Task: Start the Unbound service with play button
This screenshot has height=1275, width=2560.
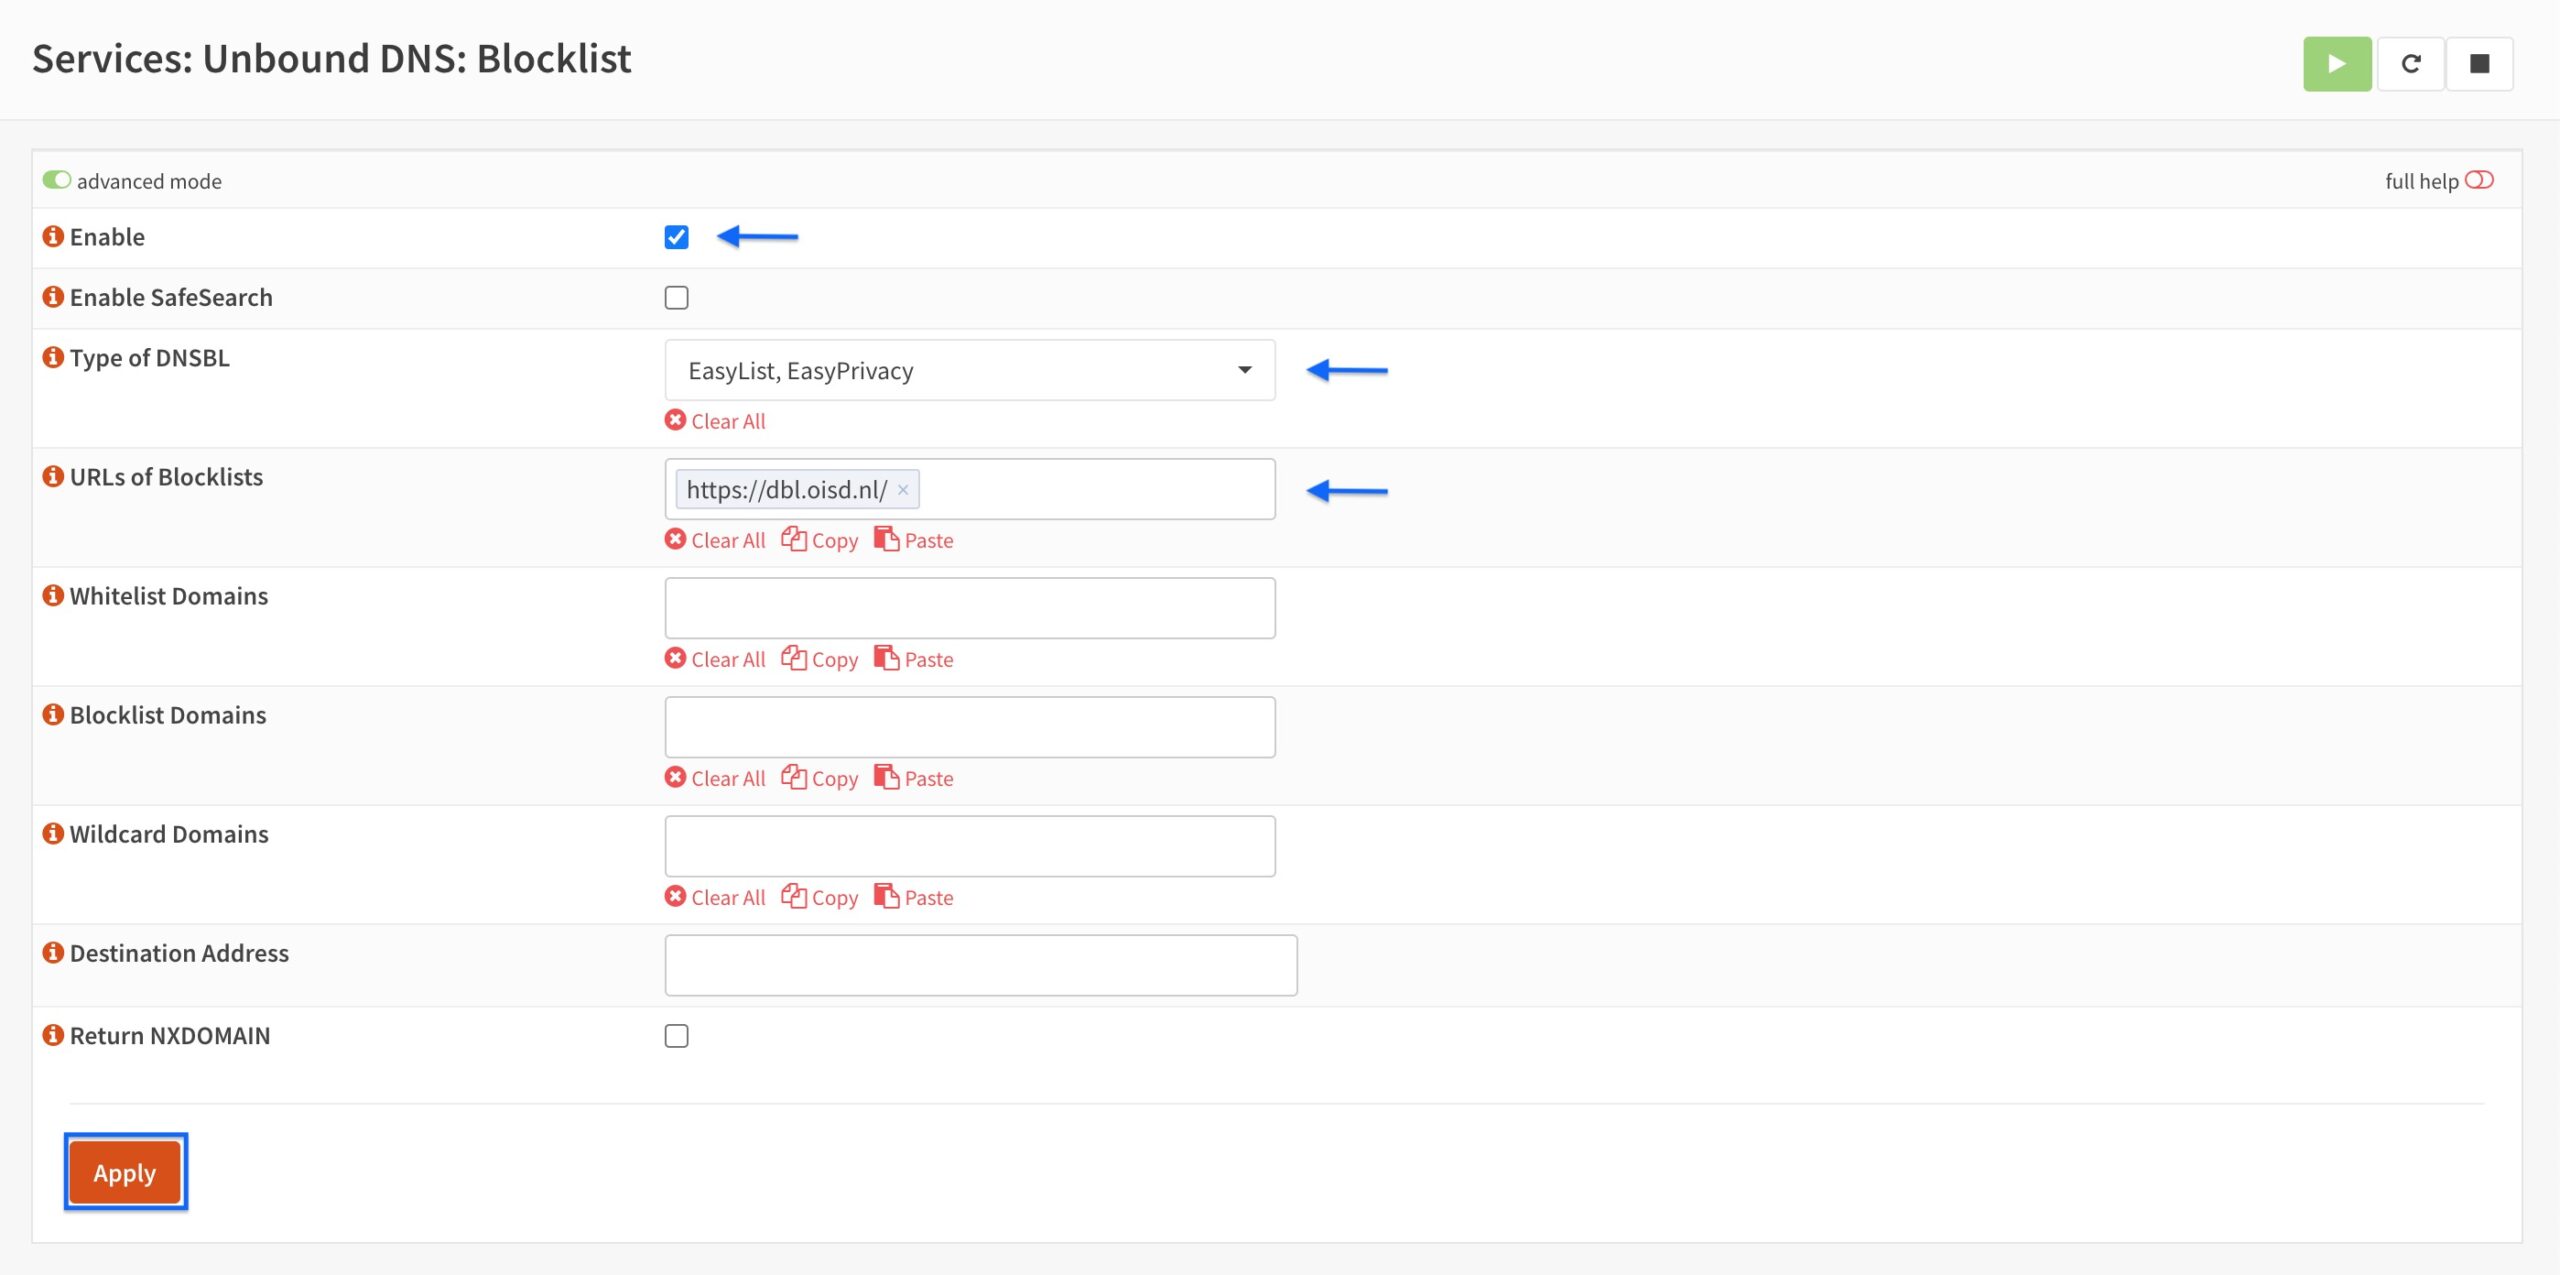Action: tap(2336, 64)
